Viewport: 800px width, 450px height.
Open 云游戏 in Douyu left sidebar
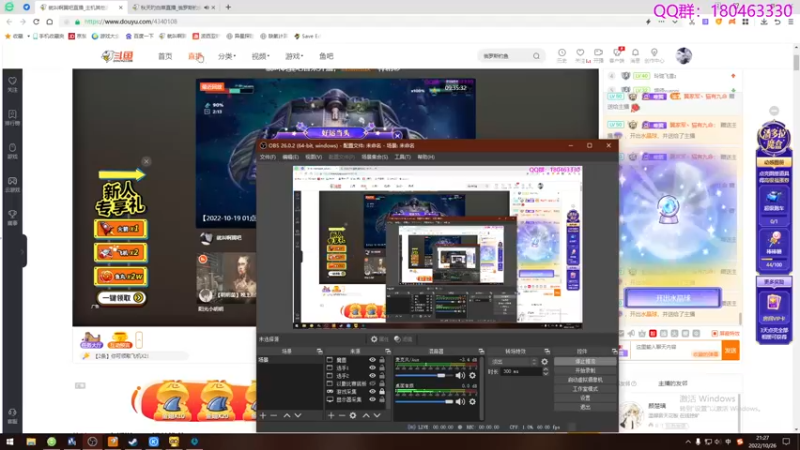(x=12, y=184)
